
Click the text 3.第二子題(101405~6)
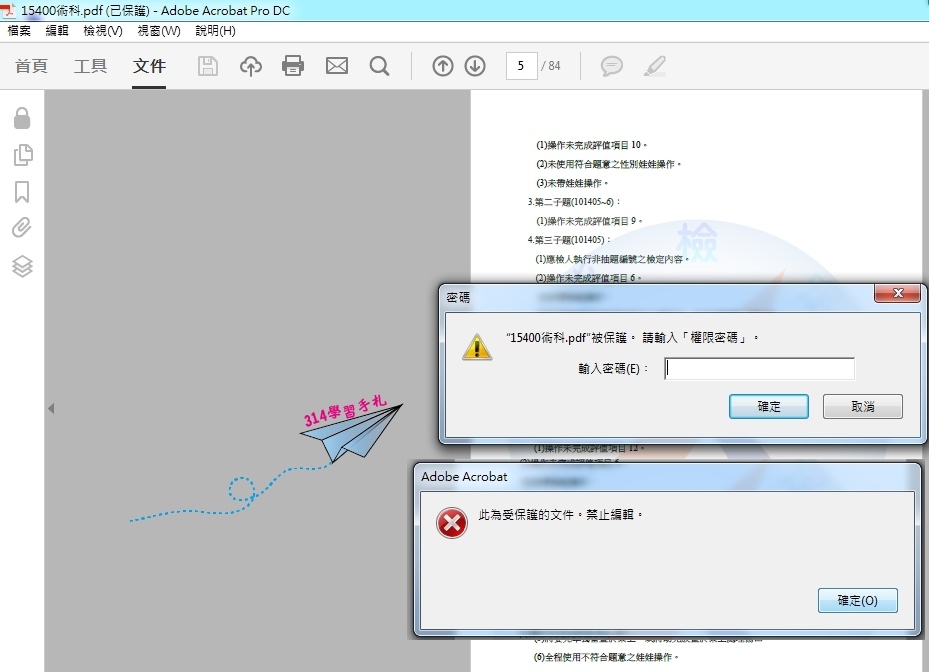click(574, 202)
